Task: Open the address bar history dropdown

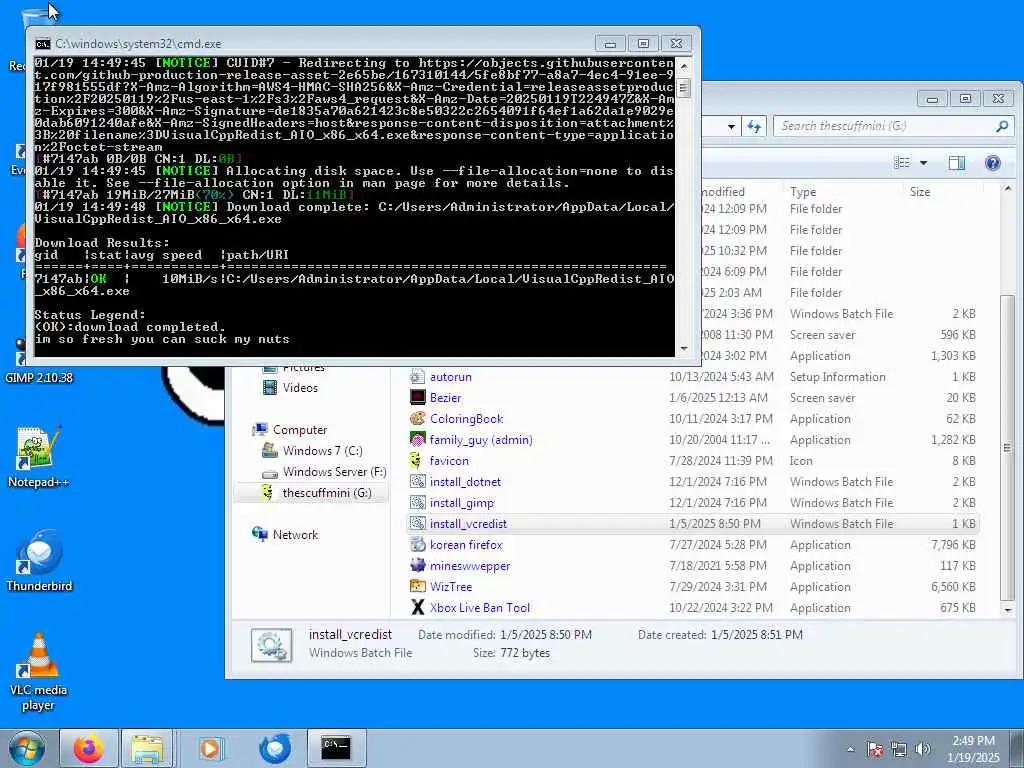Action: 731,127
